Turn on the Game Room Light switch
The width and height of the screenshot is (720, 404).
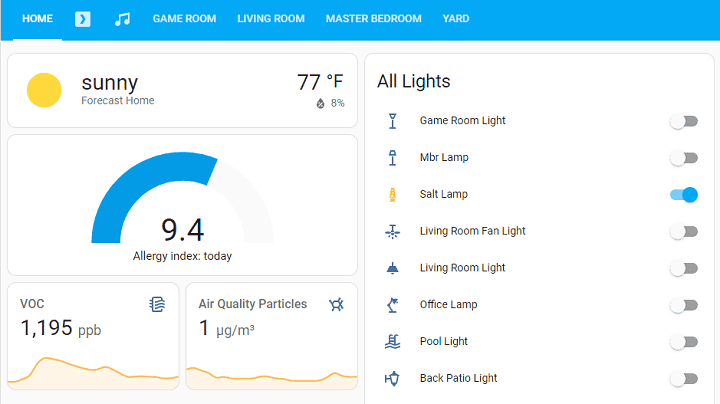click(x=684, y=121)
